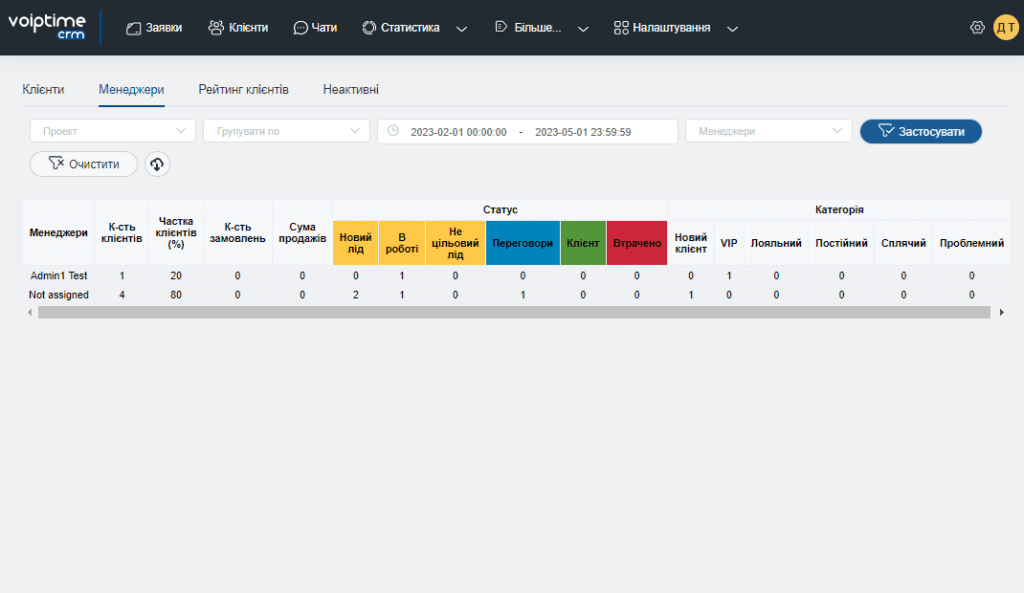Viewport: 1024px width, 593px height.
Task: Click value 80 in Not assigned row
Action: click(x=176, y=295)
